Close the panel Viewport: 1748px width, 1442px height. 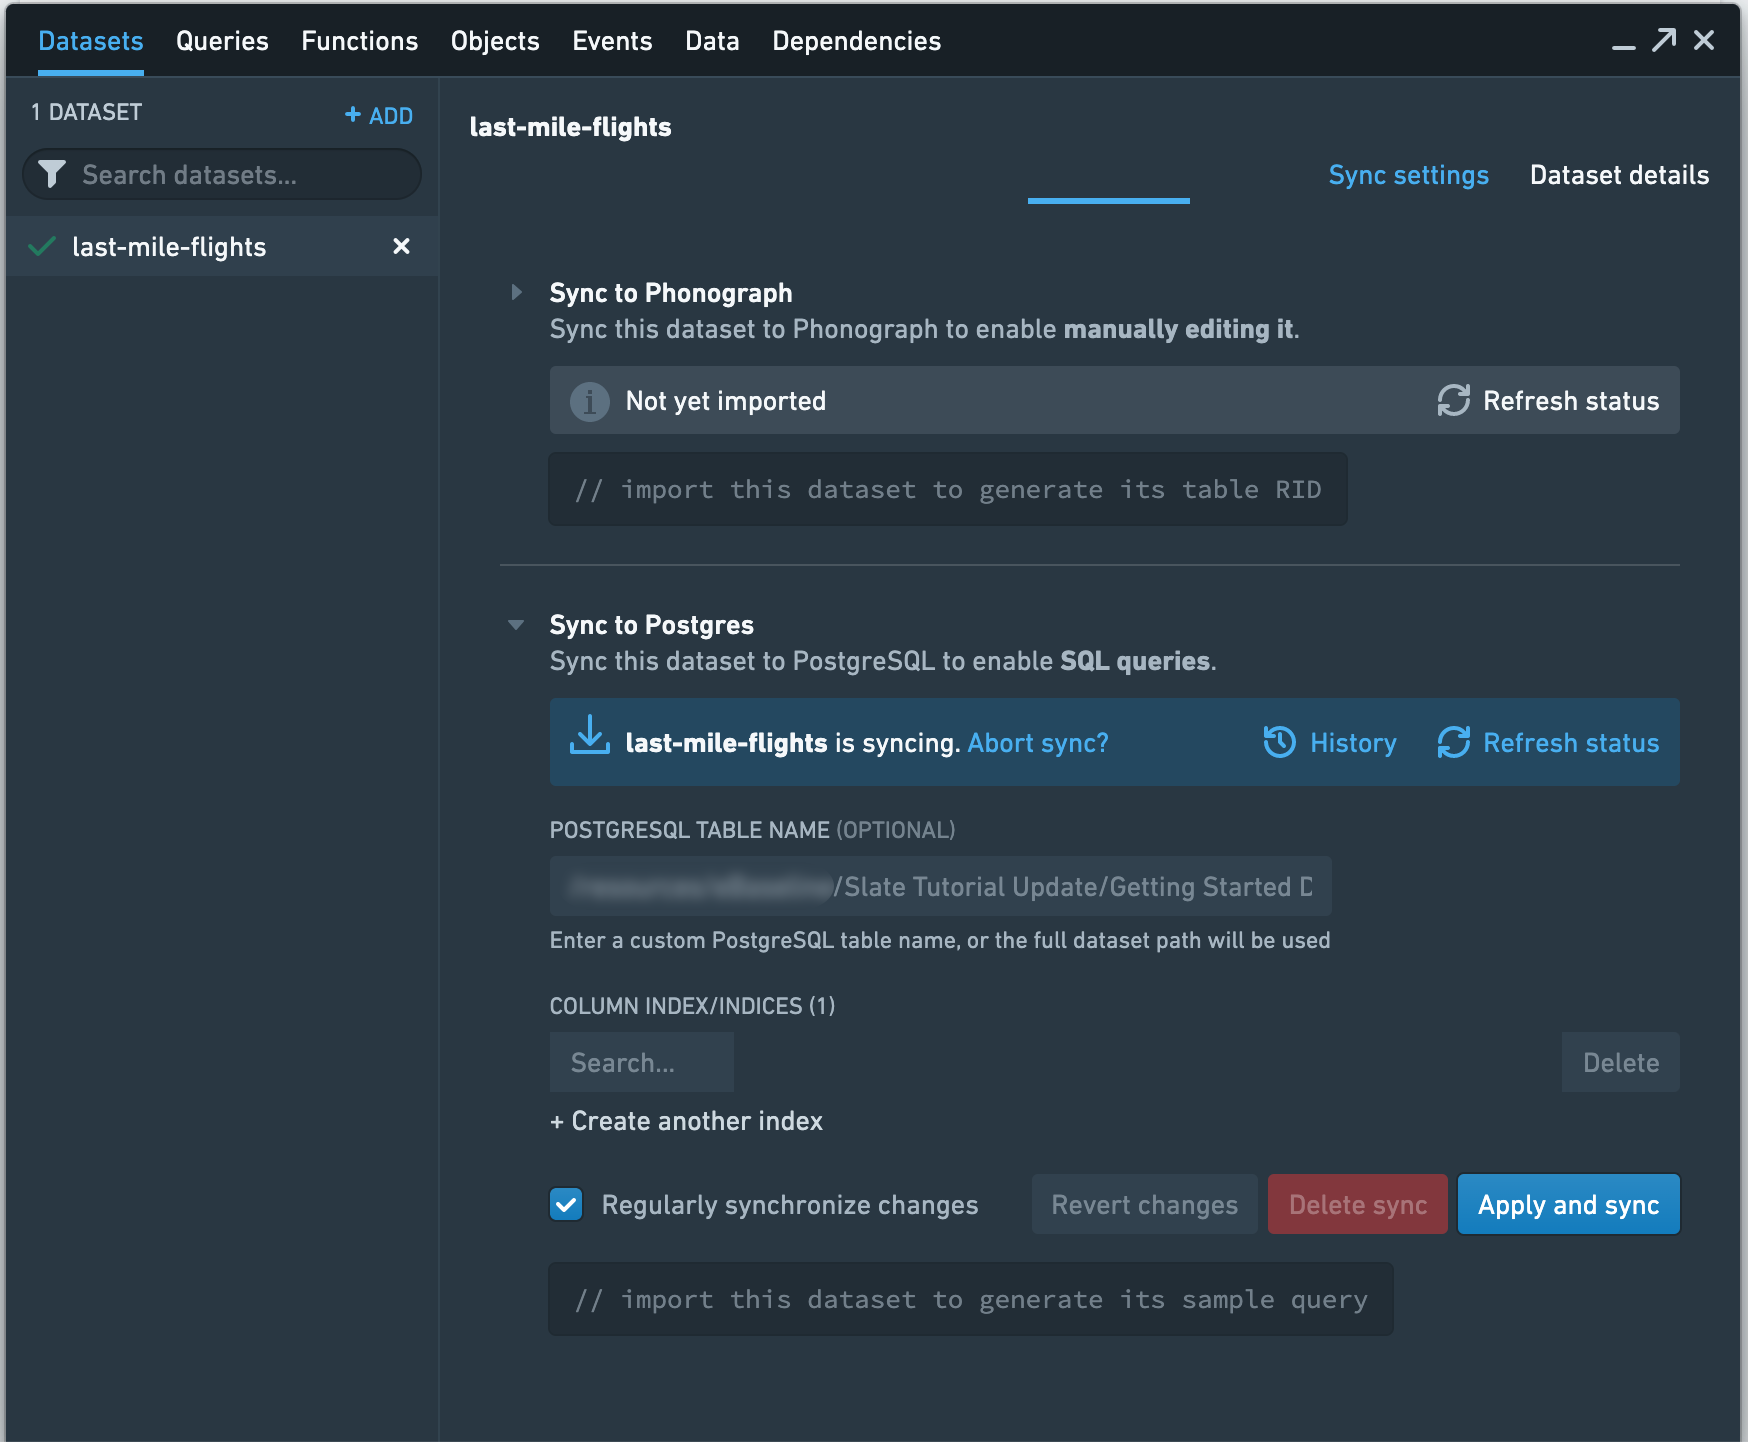[x=1704, y=40]
